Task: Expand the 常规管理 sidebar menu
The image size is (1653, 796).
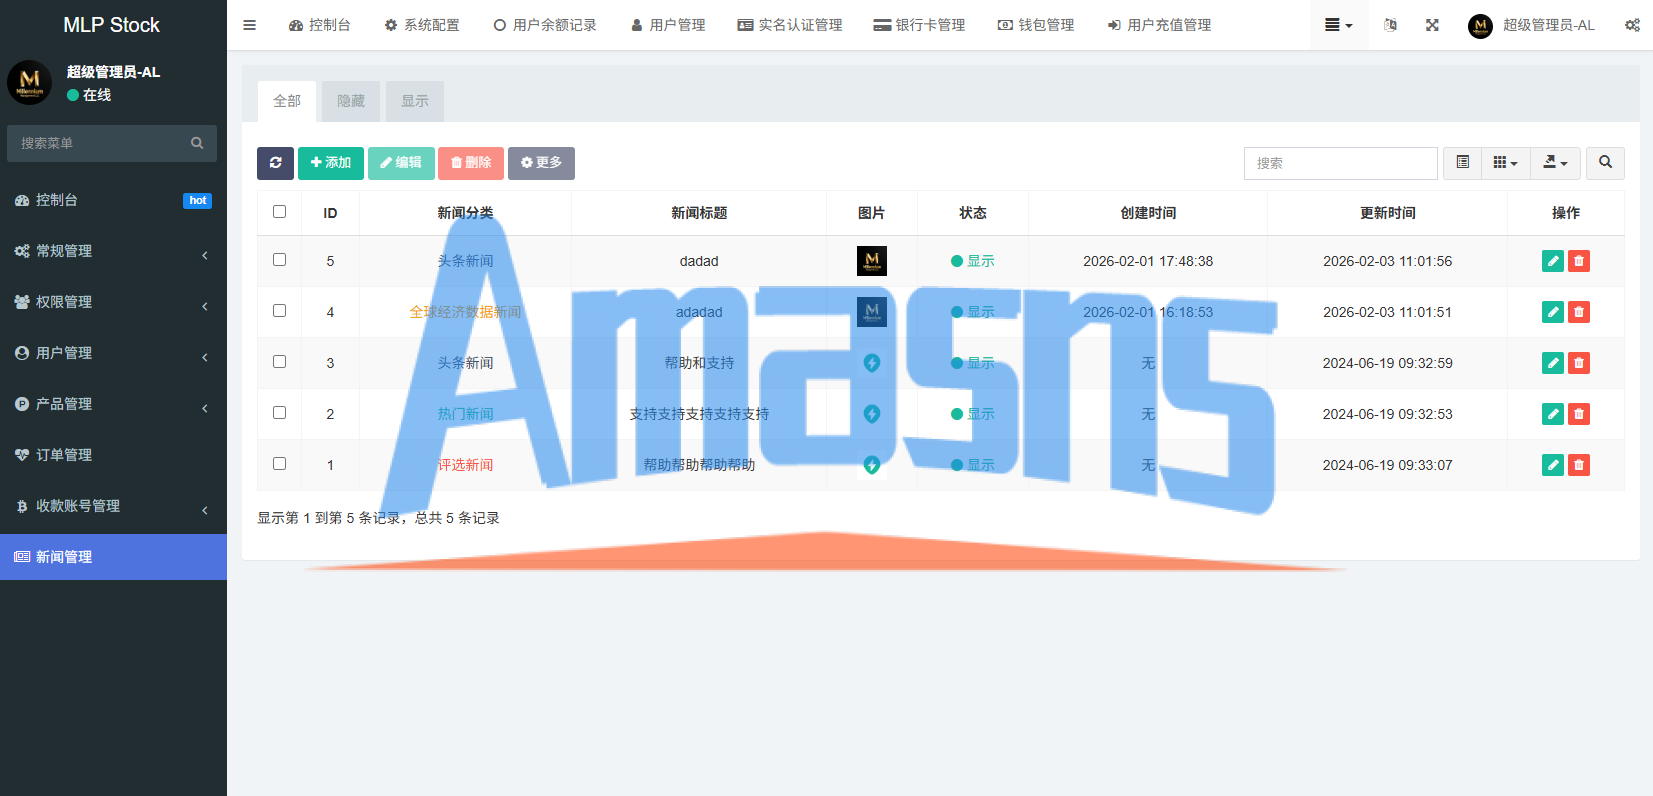Action: 113,251
